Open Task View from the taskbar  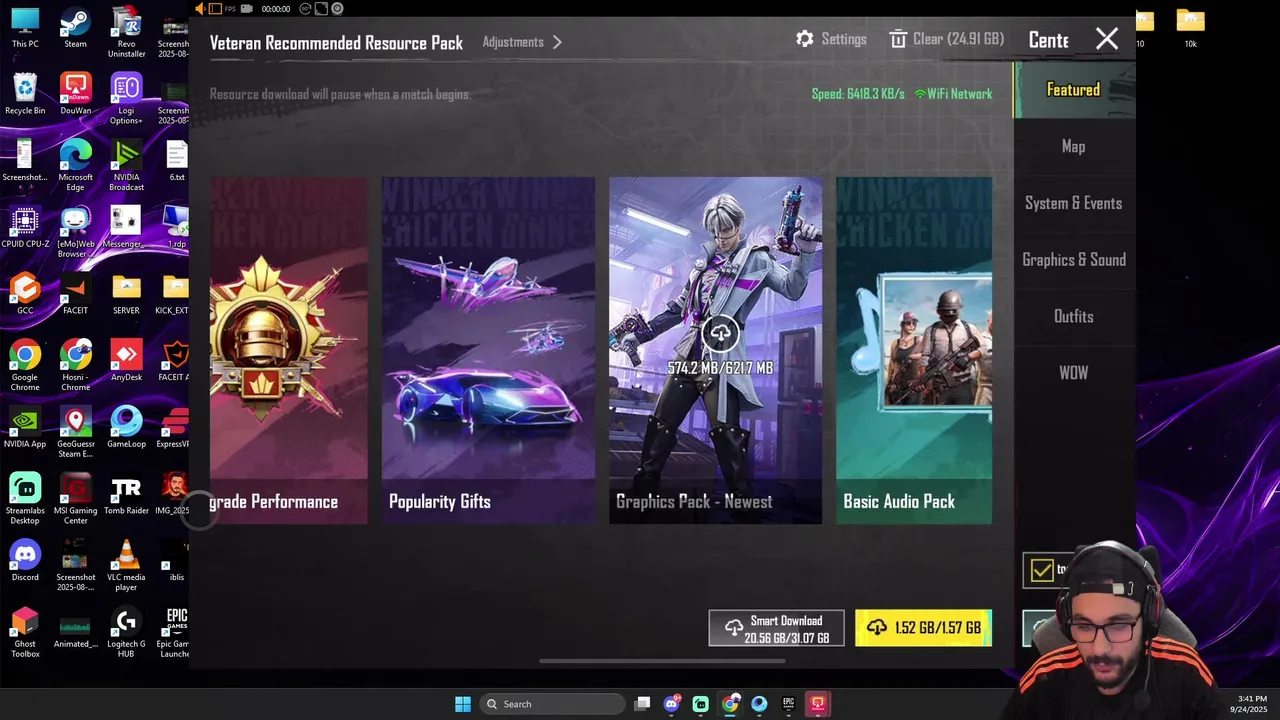[x=642, y=704]
